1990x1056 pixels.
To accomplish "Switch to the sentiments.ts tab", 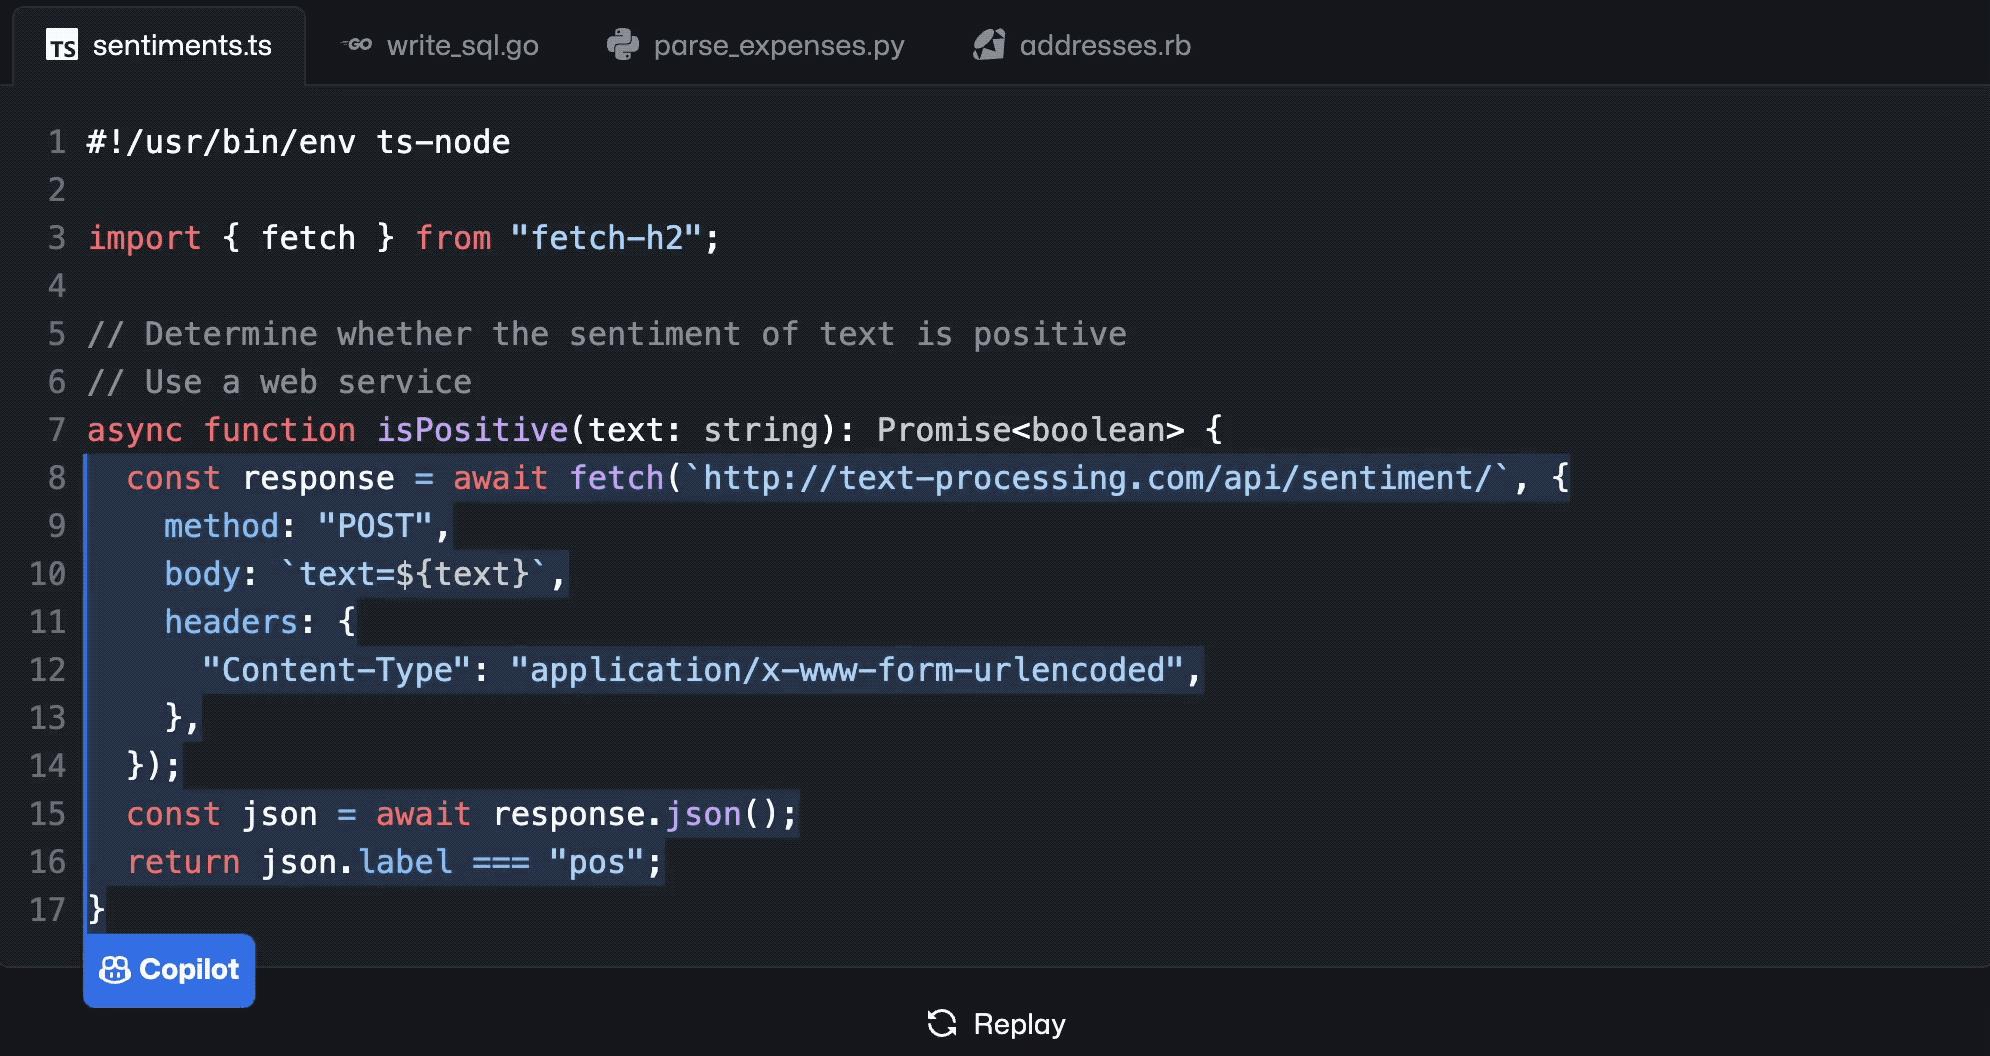I will click(x=181, y=46).
